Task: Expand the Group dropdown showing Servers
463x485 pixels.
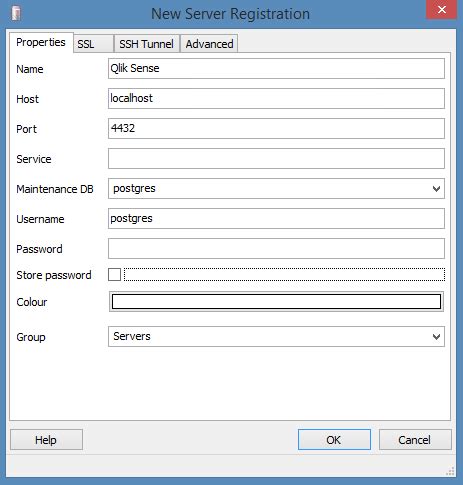Action: click(436, 337)
